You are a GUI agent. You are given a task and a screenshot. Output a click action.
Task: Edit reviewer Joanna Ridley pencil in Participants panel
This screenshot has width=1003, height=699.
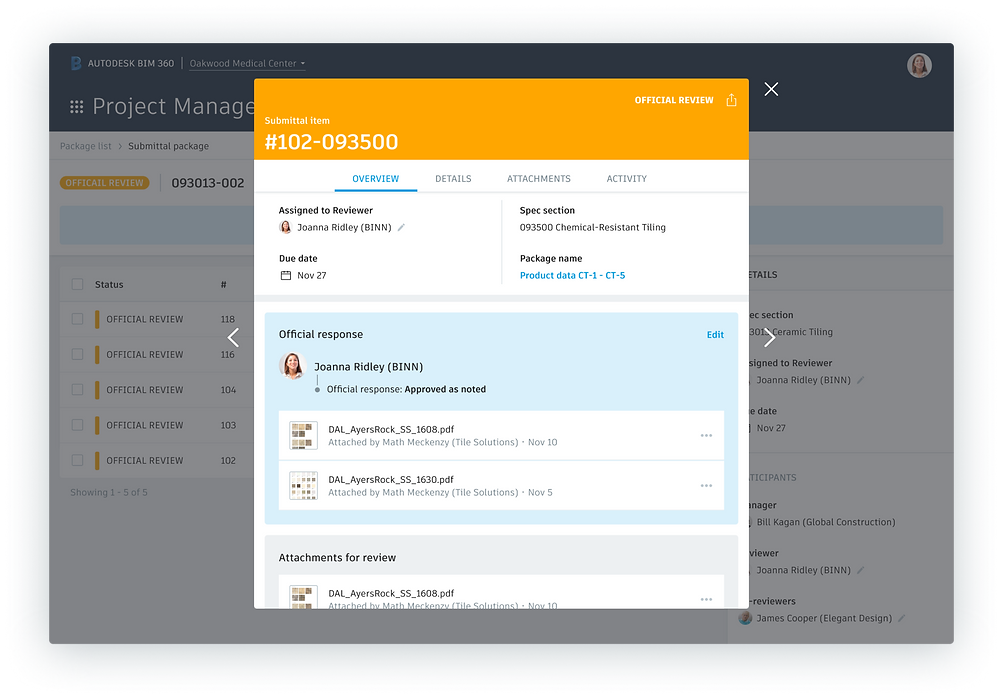(860, 570)
